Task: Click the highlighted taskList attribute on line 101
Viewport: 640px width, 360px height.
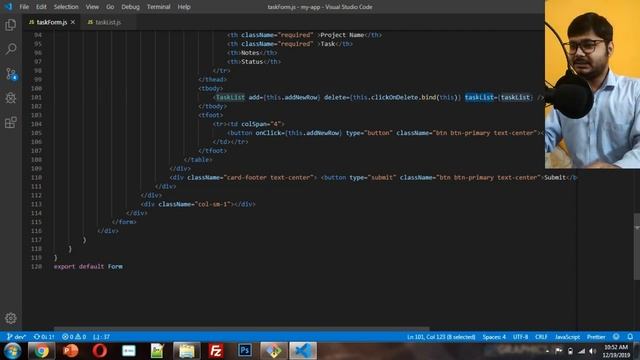Action: (479, 97)
